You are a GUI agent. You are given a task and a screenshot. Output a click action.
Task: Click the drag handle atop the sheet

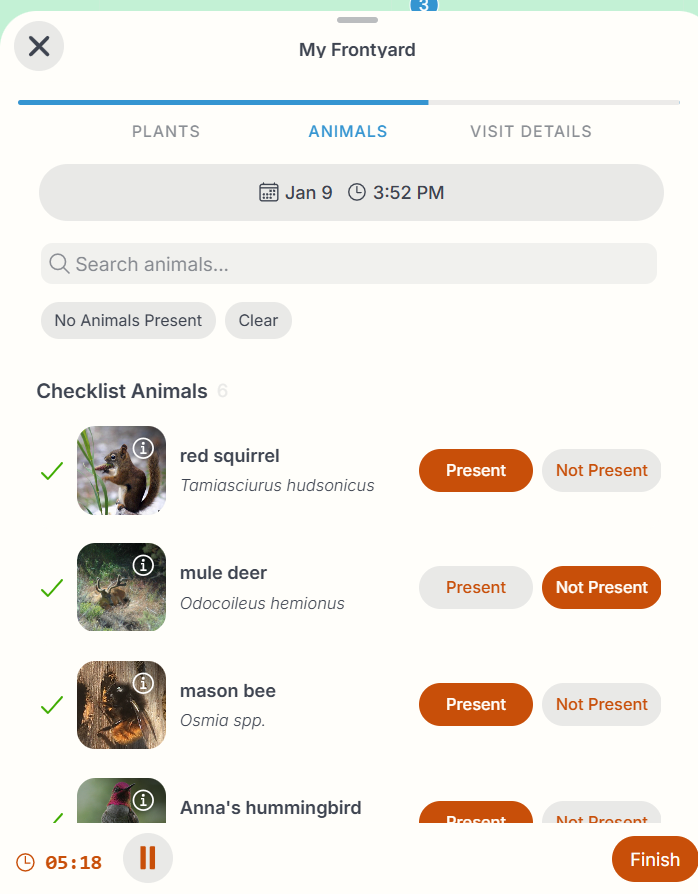(x=357, y=20)
